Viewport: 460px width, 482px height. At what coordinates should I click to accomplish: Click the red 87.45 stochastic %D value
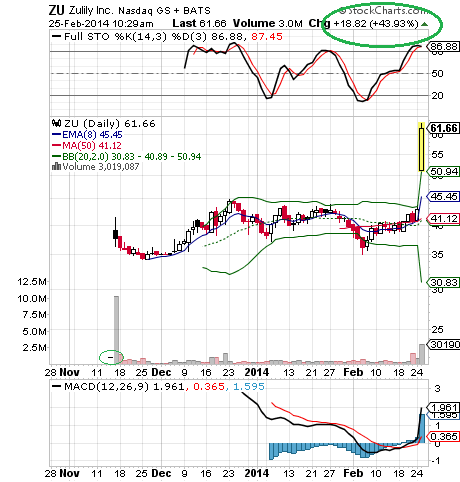coord(267,36)
